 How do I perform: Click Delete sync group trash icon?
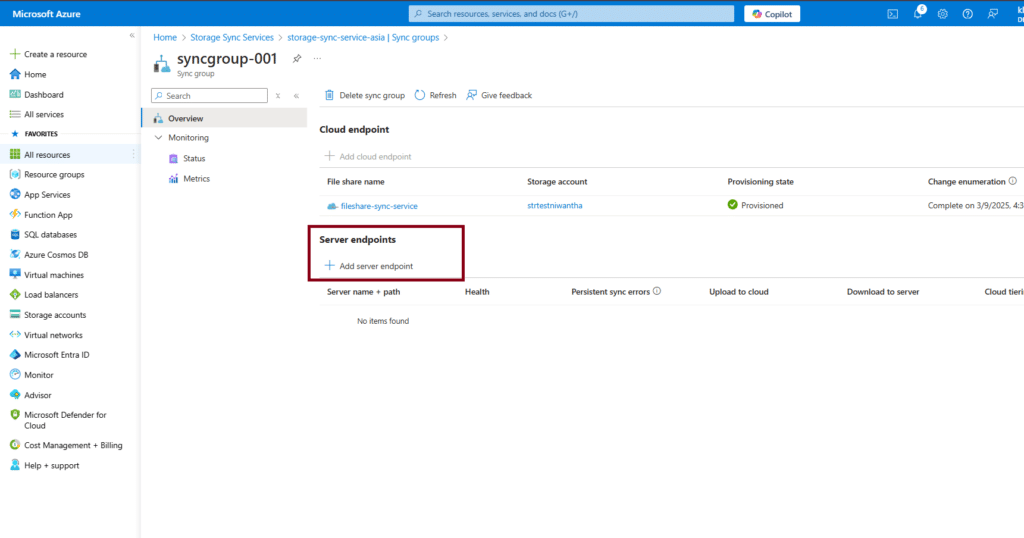tap(329, 95)
